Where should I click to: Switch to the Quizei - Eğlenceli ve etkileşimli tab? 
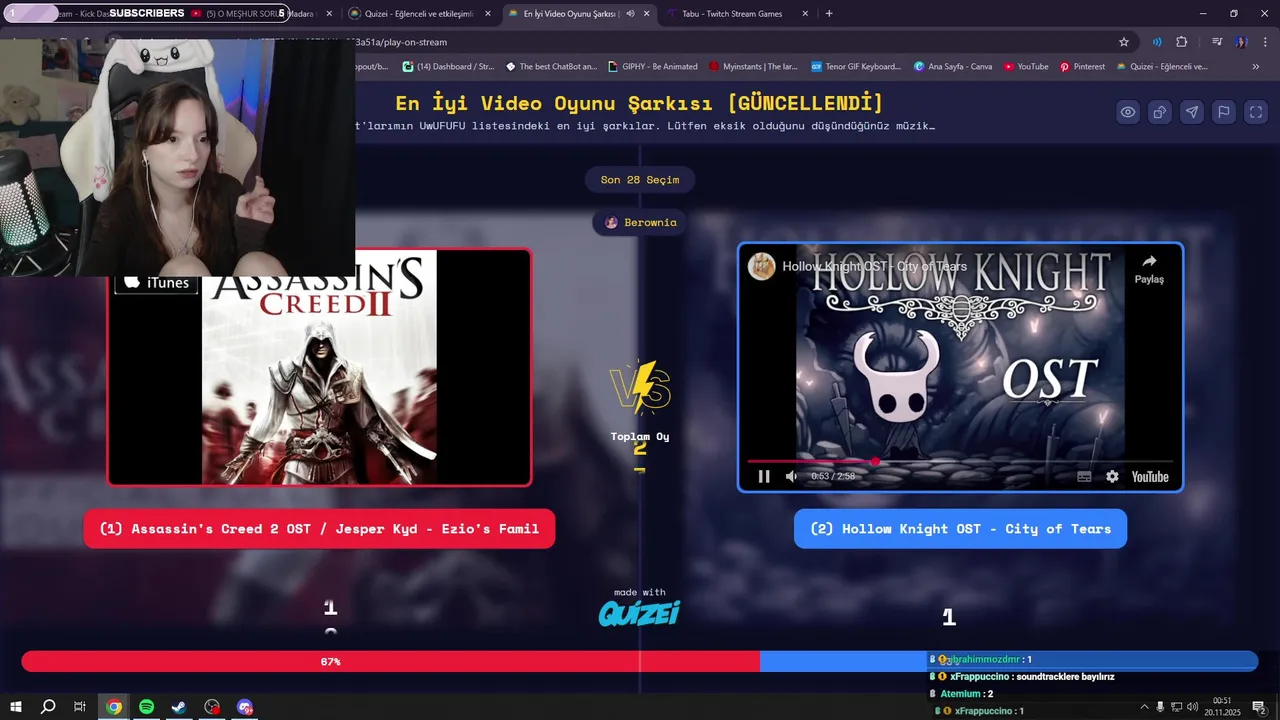(419, 14)
